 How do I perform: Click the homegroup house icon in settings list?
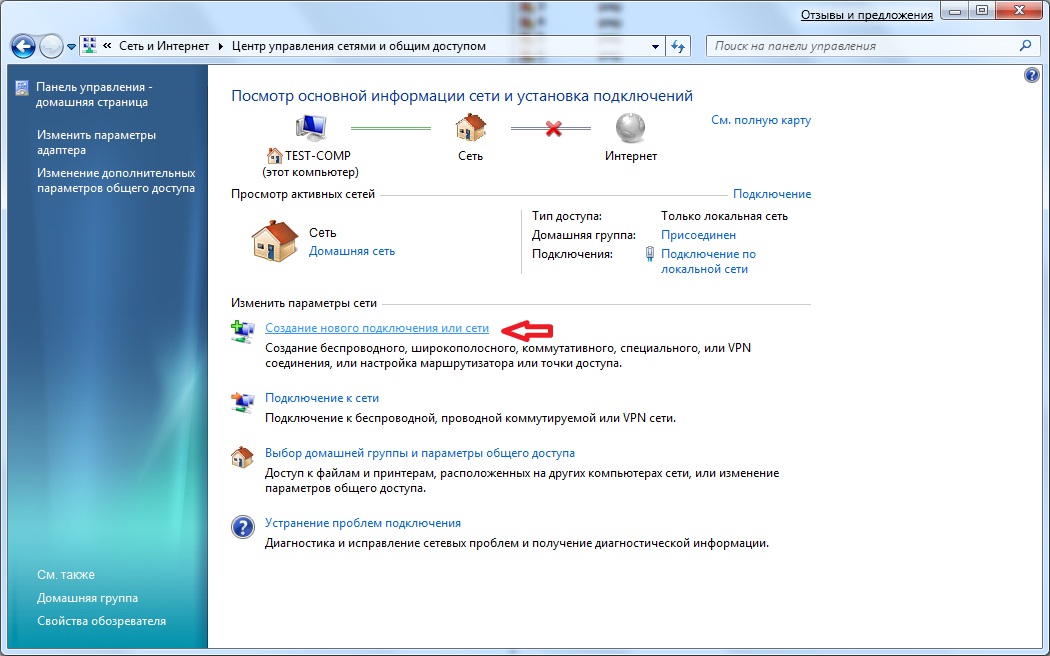242,457
